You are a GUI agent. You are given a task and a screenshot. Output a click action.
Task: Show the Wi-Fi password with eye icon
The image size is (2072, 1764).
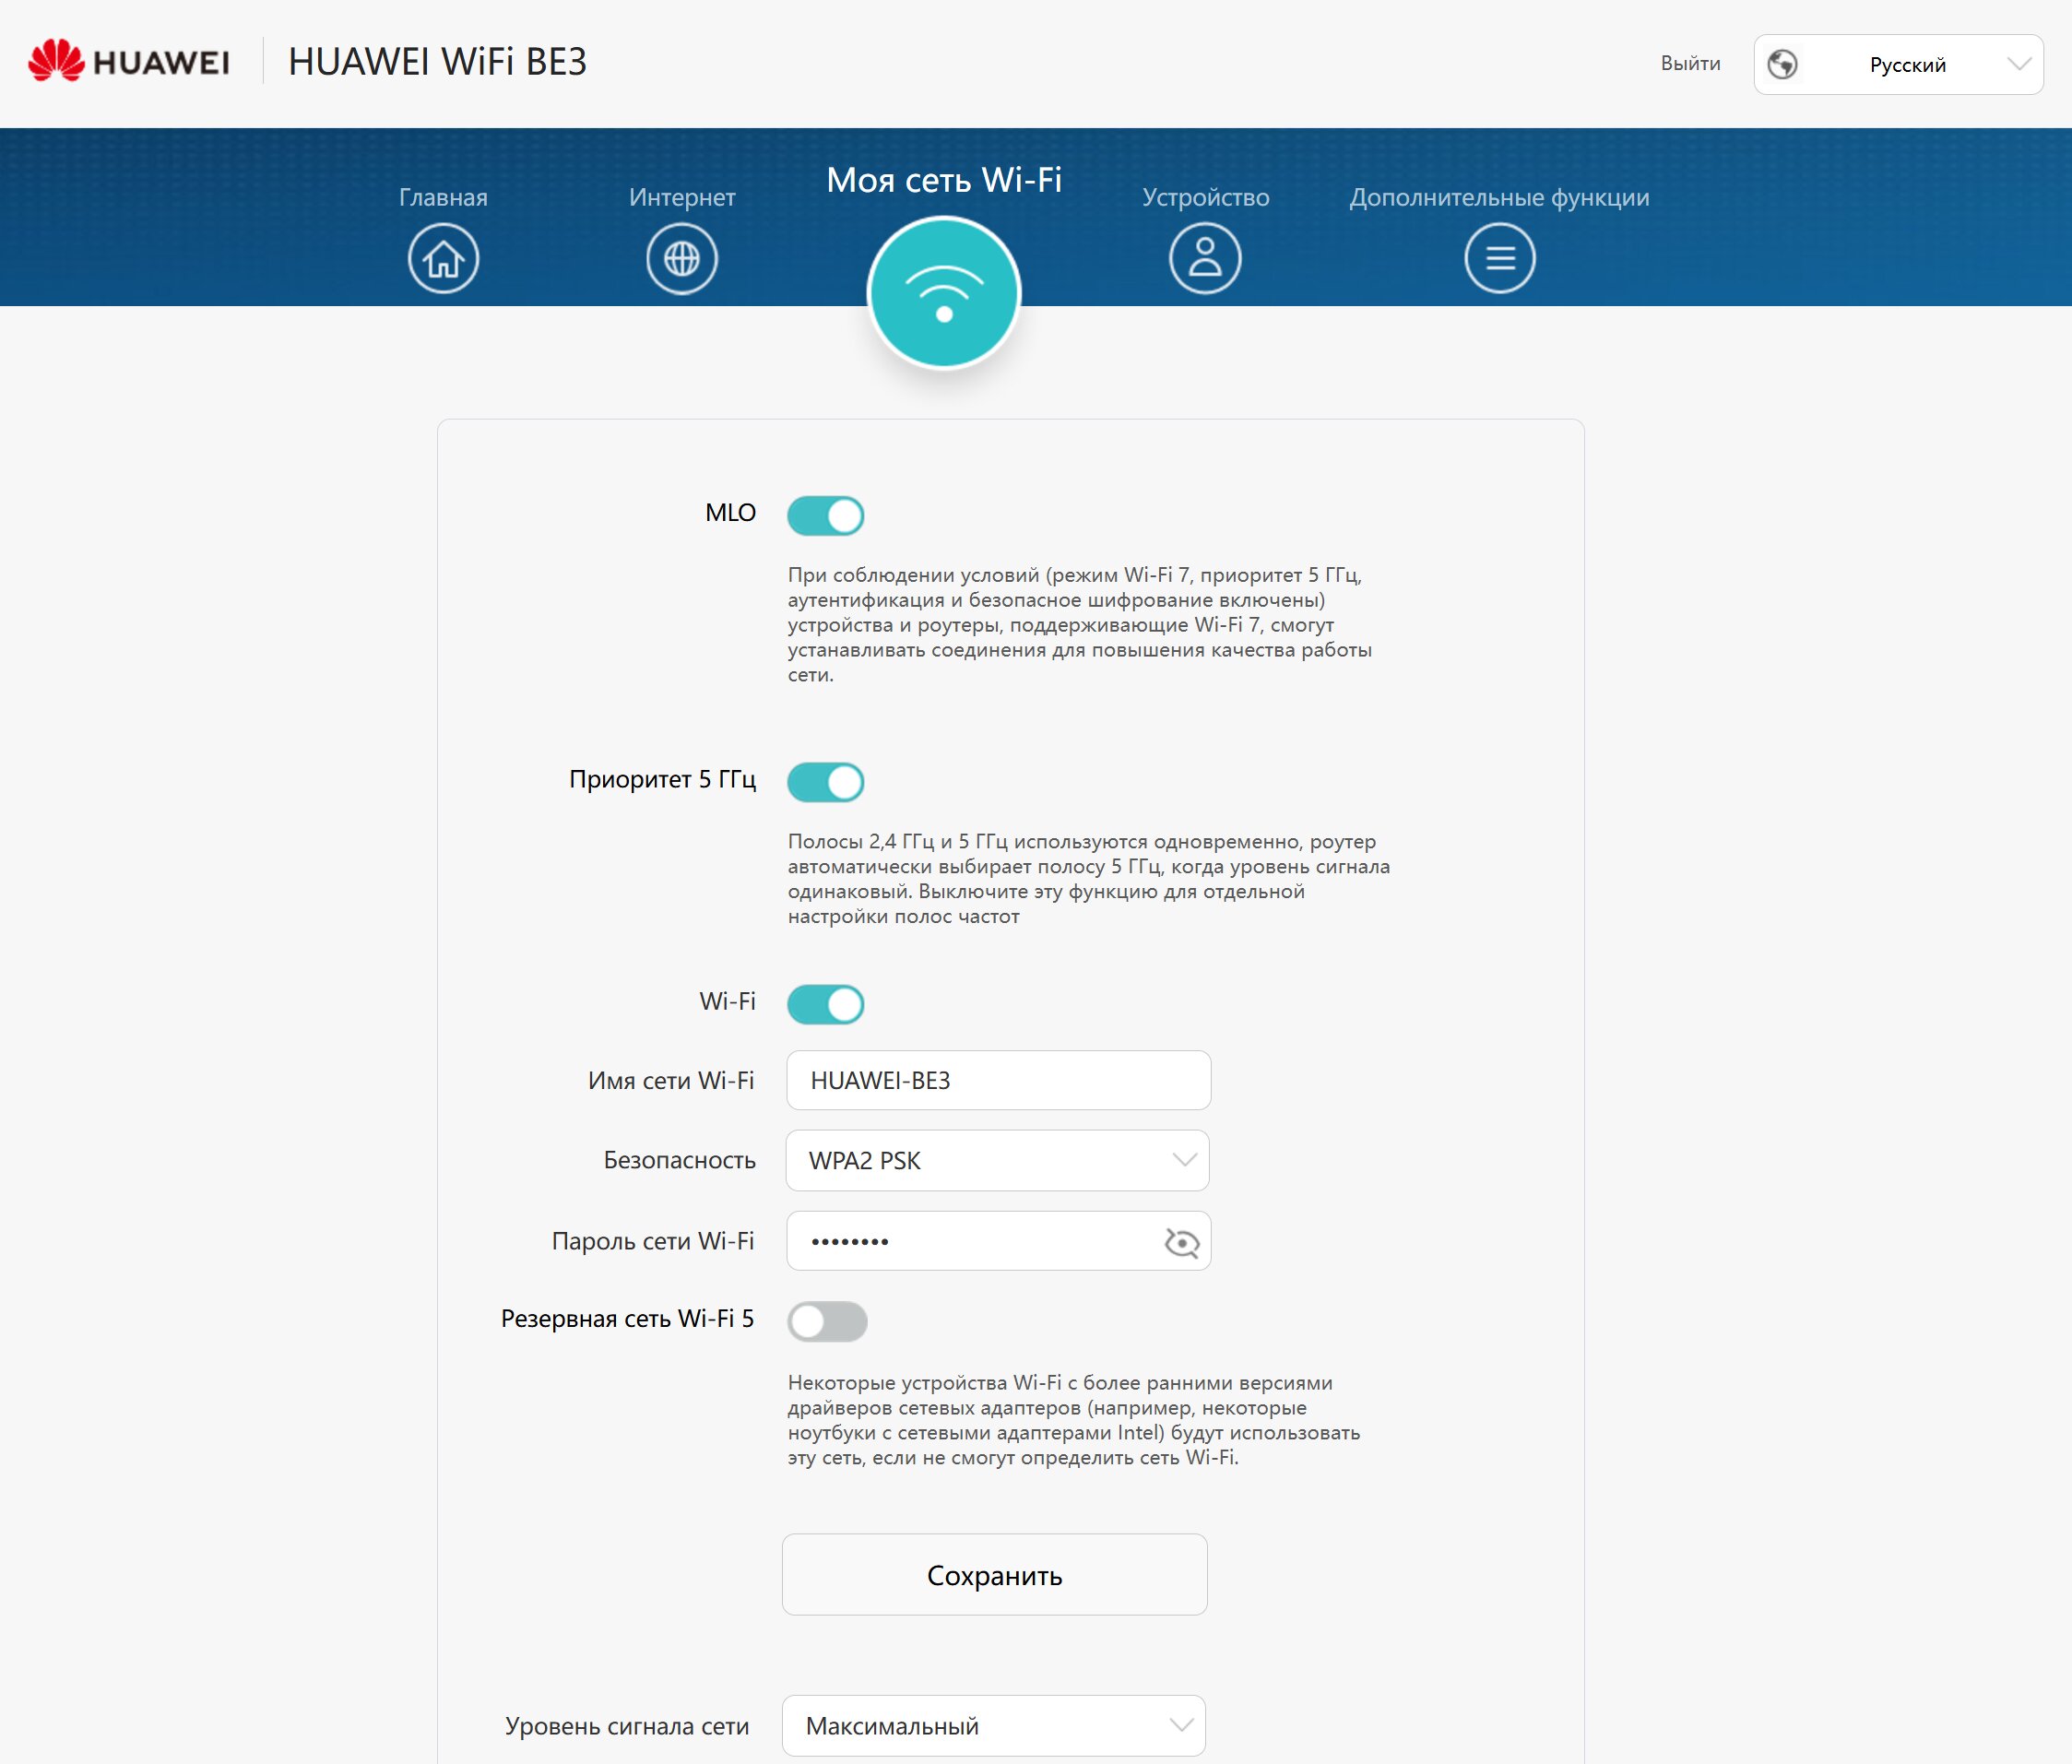point(1181,1242)
